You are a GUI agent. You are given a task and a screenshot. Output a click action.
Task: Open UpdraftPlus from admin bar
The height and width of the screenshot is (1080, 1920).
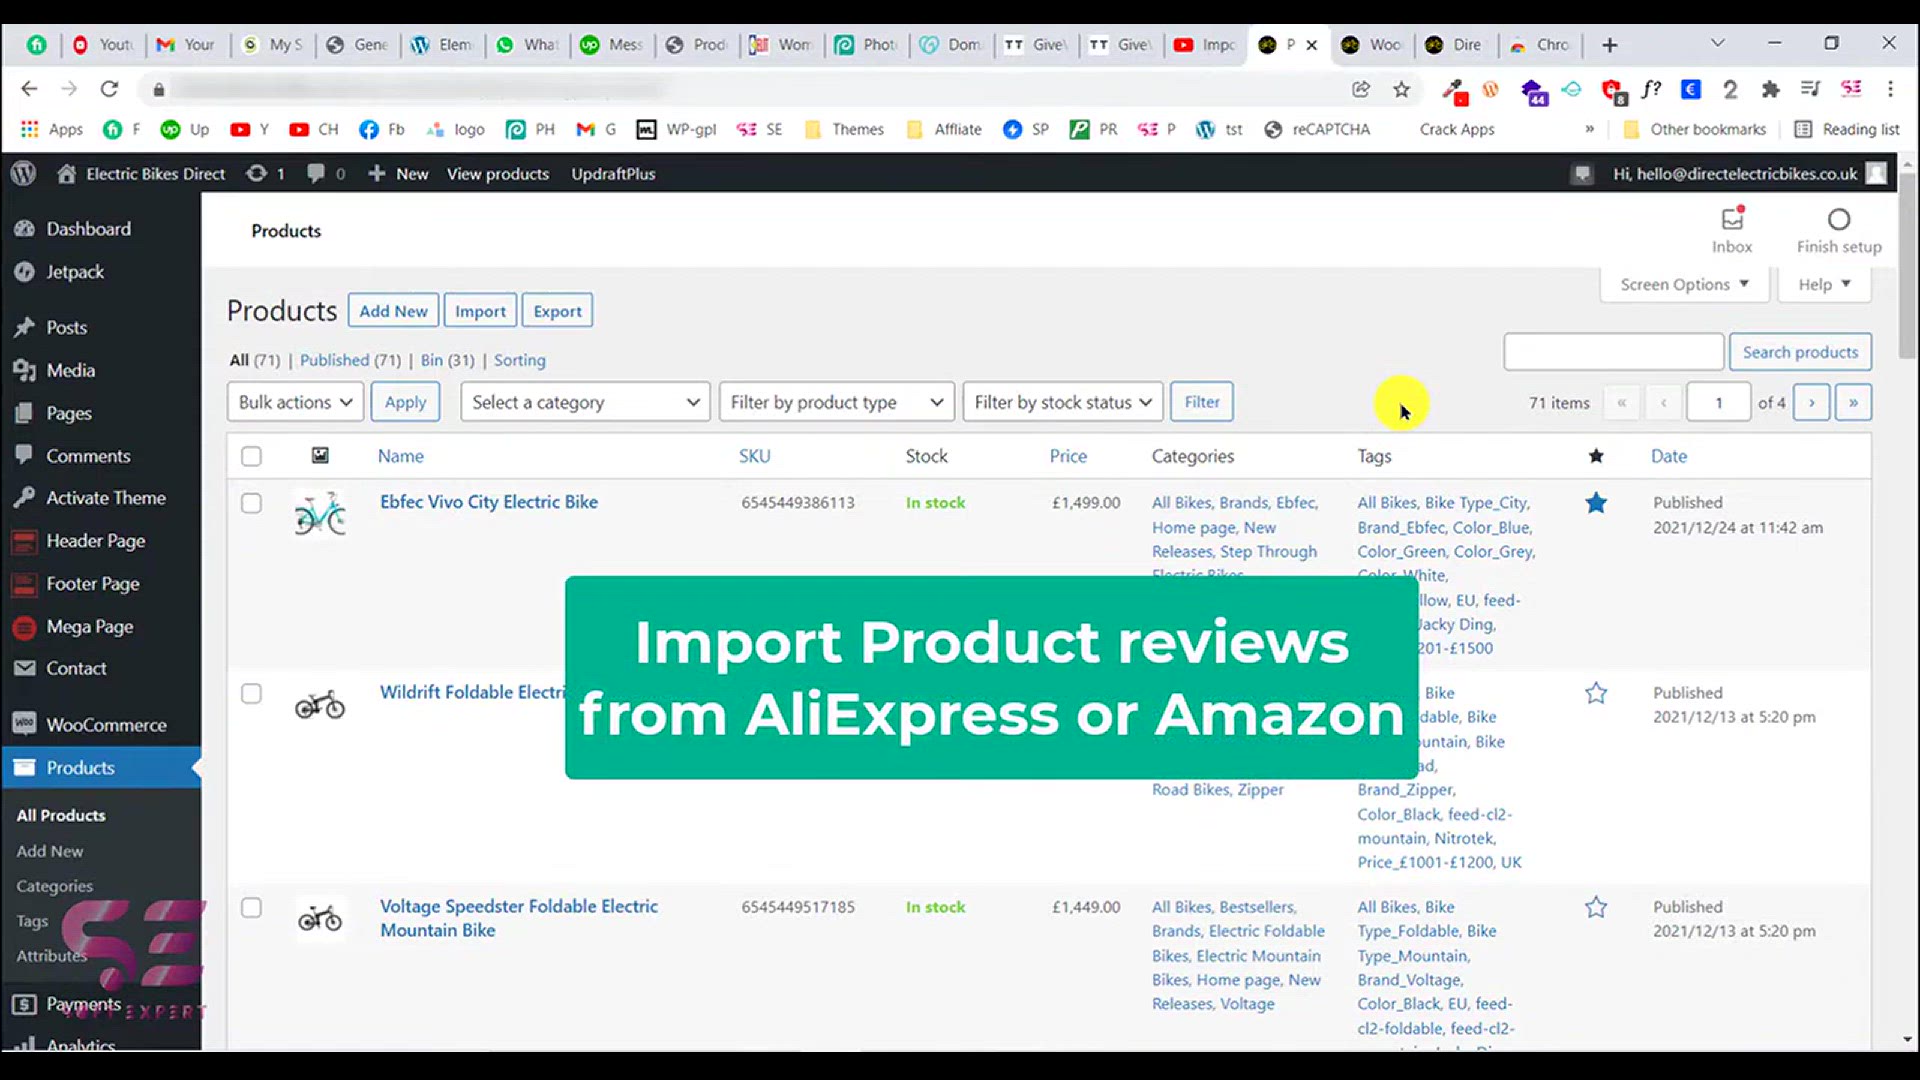tap(613, 174)
